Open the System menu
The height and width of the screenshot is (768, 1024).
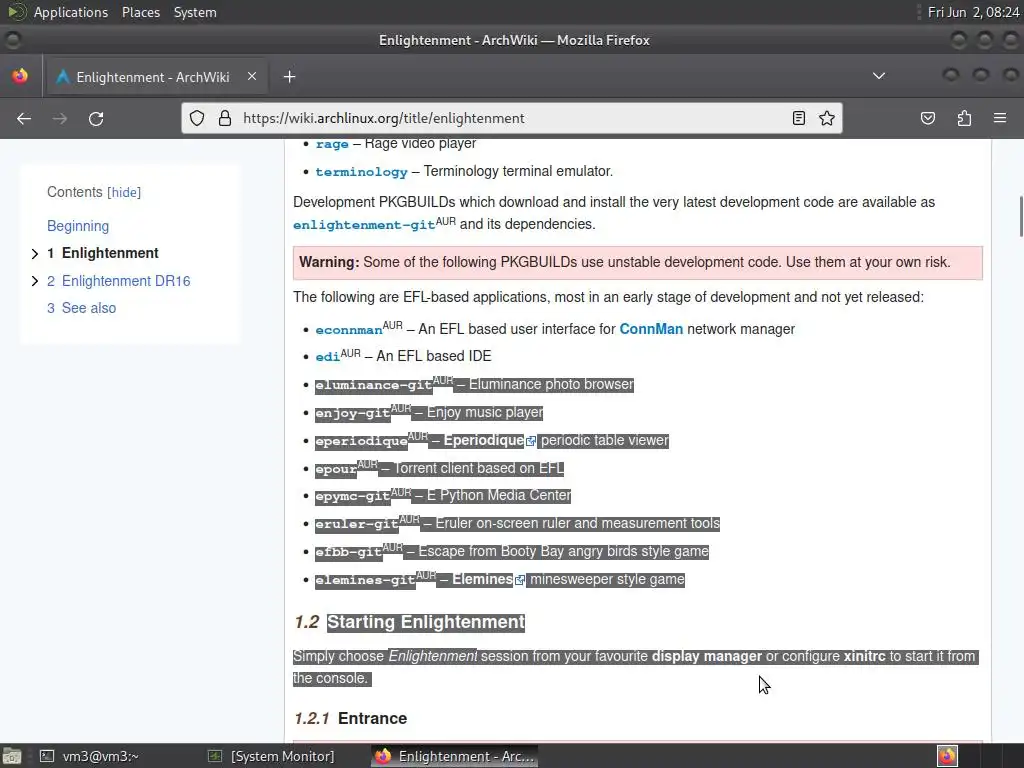pyautogui.click(x=195, y=12)
